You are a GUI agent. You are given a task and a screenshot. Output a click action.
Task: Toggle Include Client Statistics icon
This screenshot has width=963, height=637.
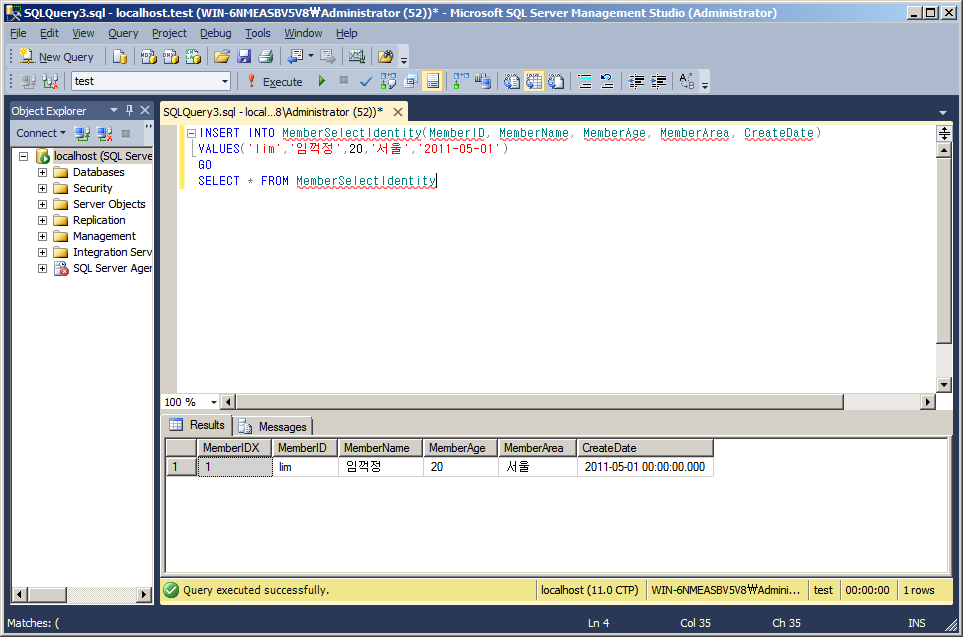pos(483,81)
